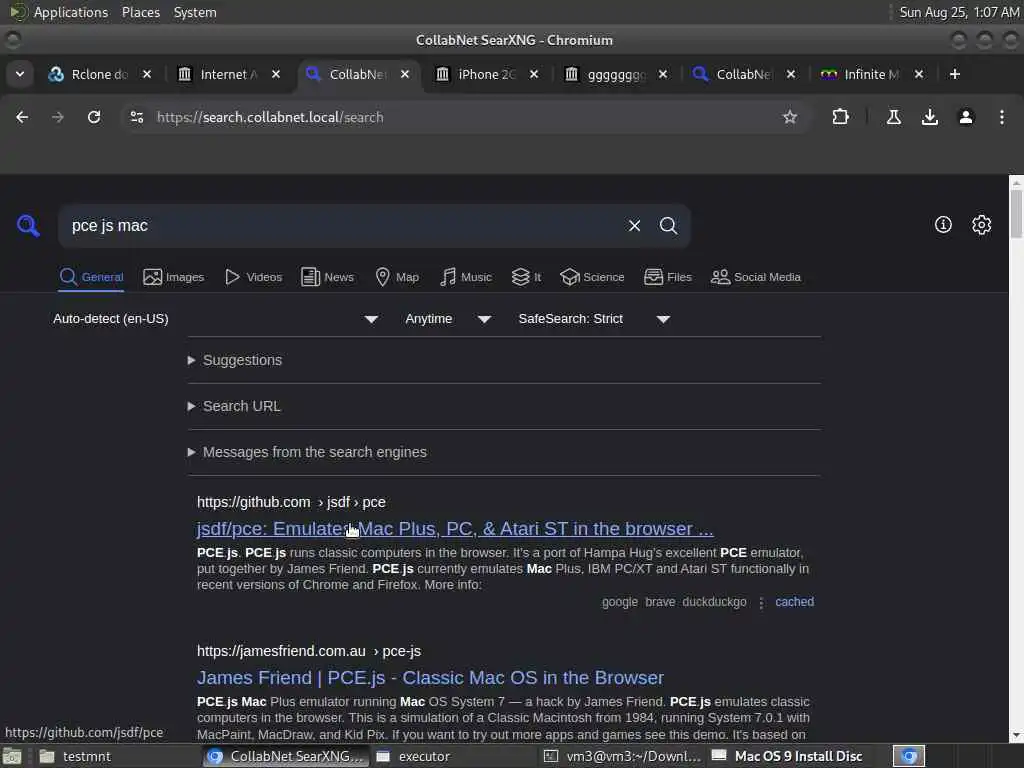This screenshot has height=768, width=1024.
Task: Switch to vm3@vm3 terminal taskbar window
Action: pos(622,756)
